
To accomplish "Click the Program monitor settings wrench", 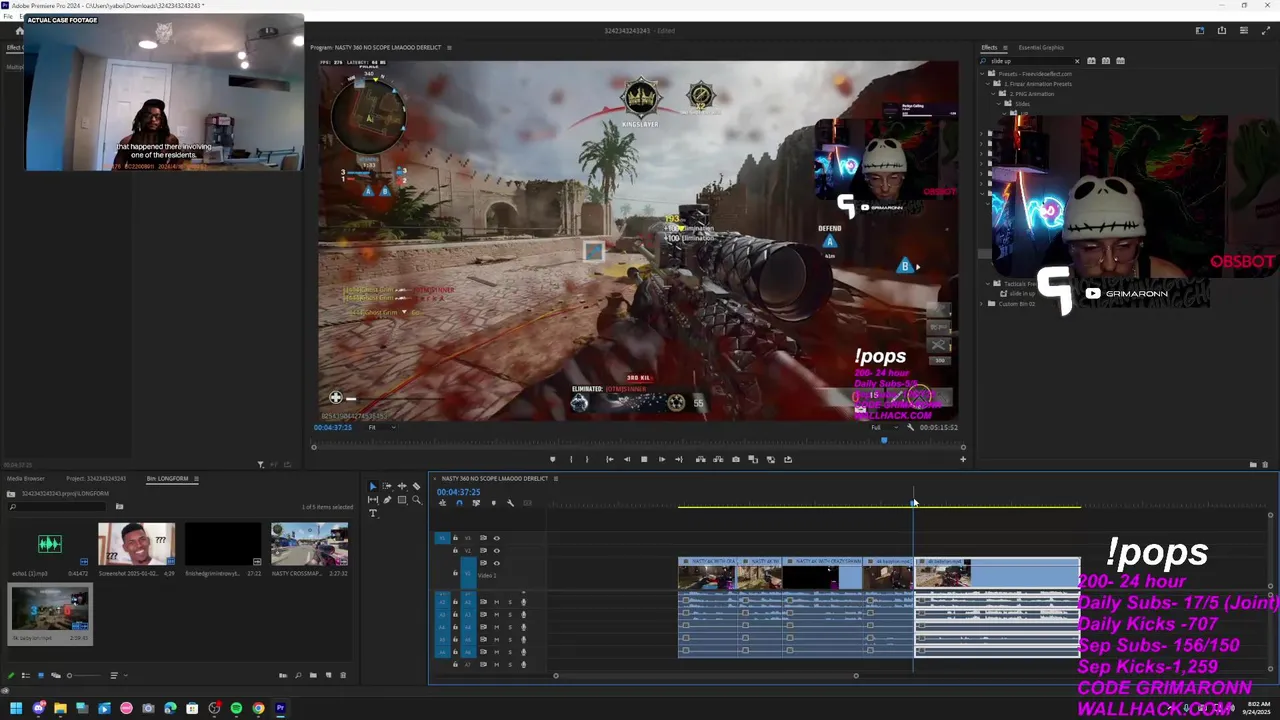I will (x=910, y=427).
